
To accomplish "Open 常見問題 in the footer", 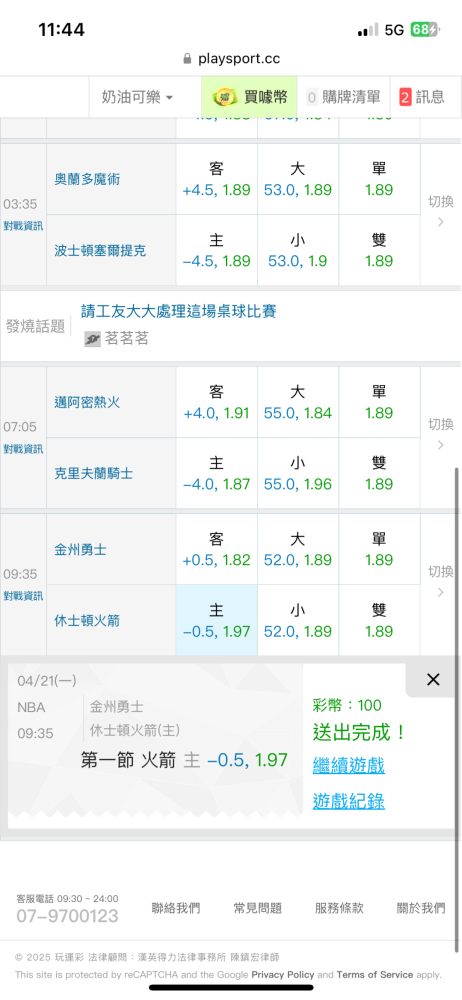I will (x=258, y=908).
